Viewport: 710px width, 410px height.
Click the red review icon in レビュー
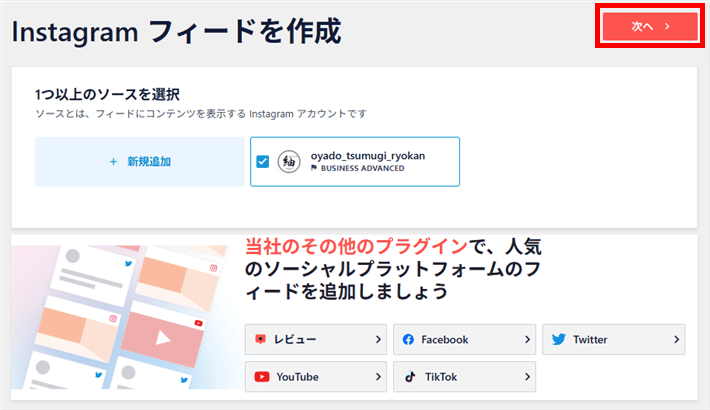[260, 339]
